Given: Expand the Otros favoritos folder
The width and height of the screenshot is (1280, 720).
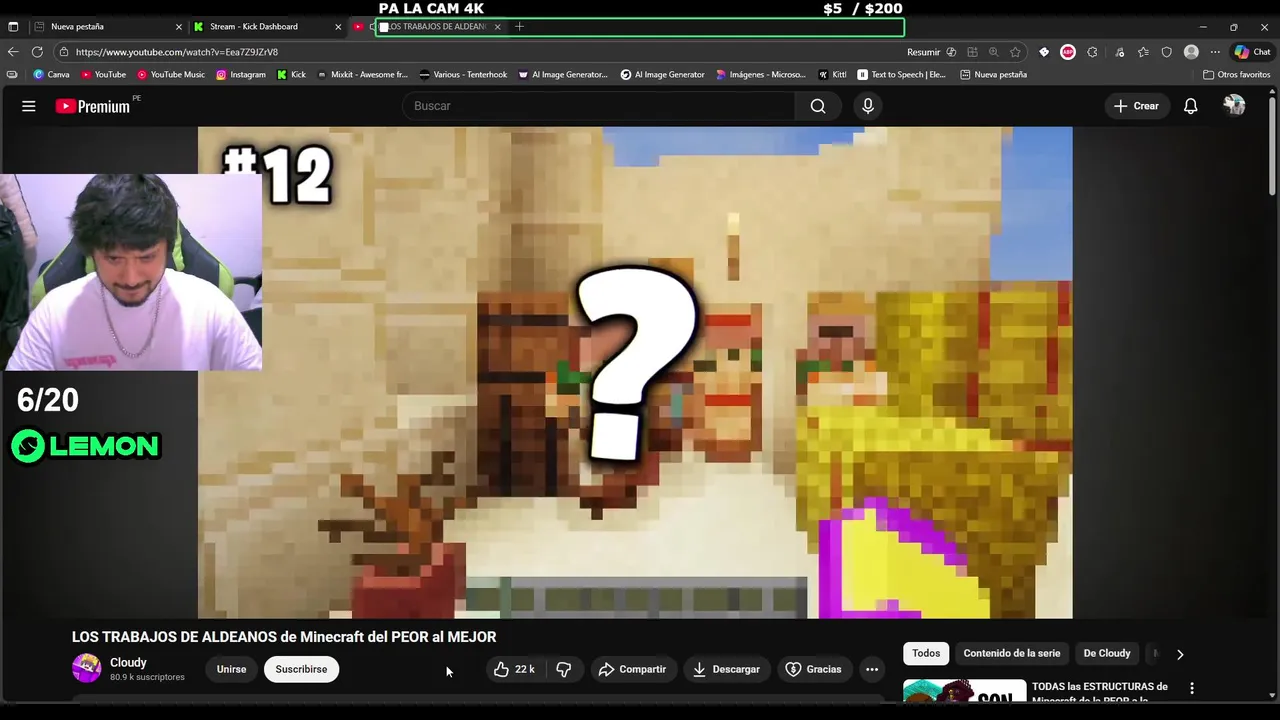Looking at the screenshot, I should (1236, 75).
